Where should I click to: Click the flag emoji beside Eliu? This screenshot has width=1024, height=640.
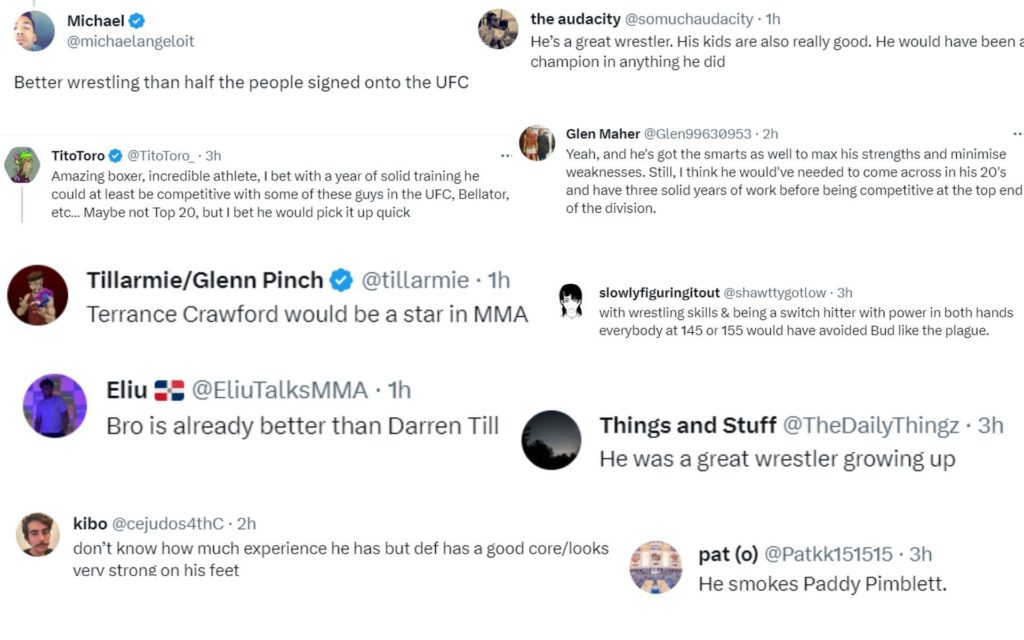click(169, 390)
